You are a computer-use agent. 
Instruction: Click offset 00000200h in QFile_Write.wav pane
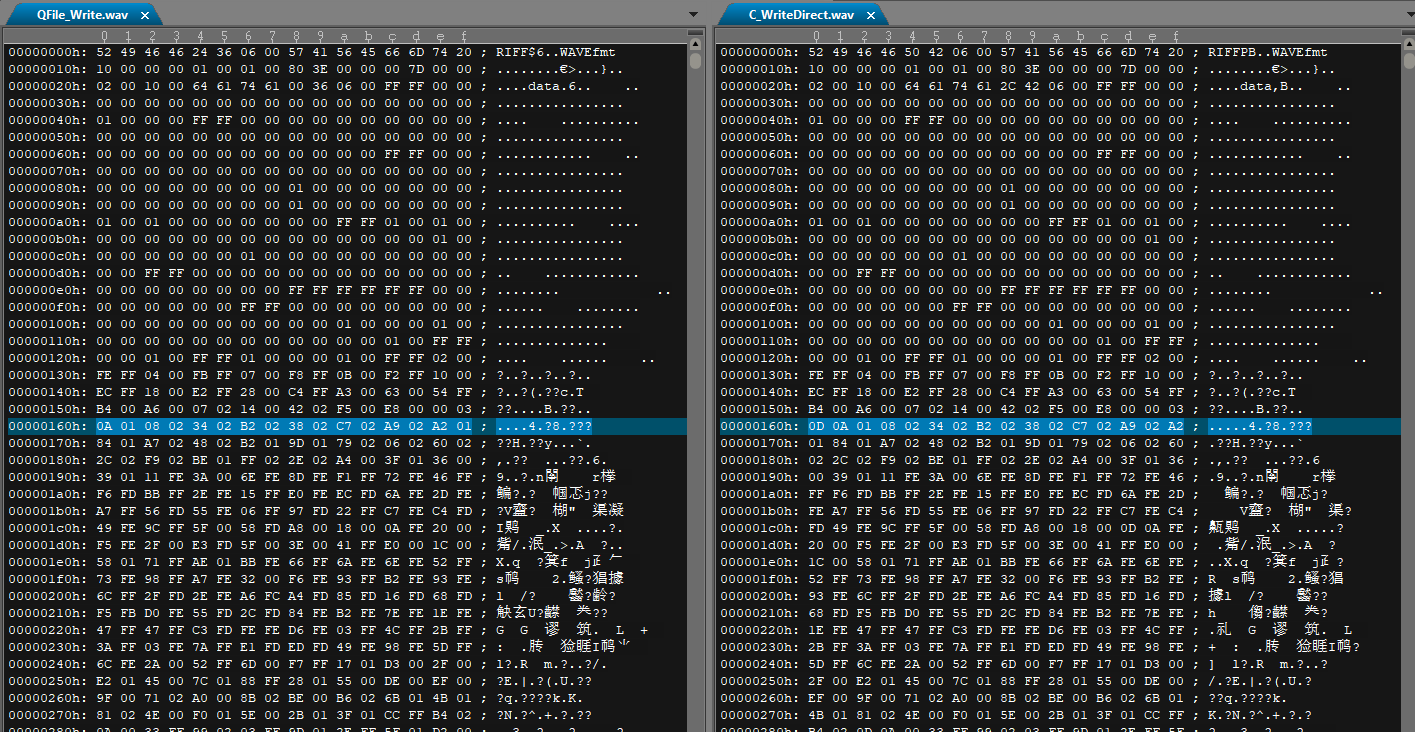point(48,597)
